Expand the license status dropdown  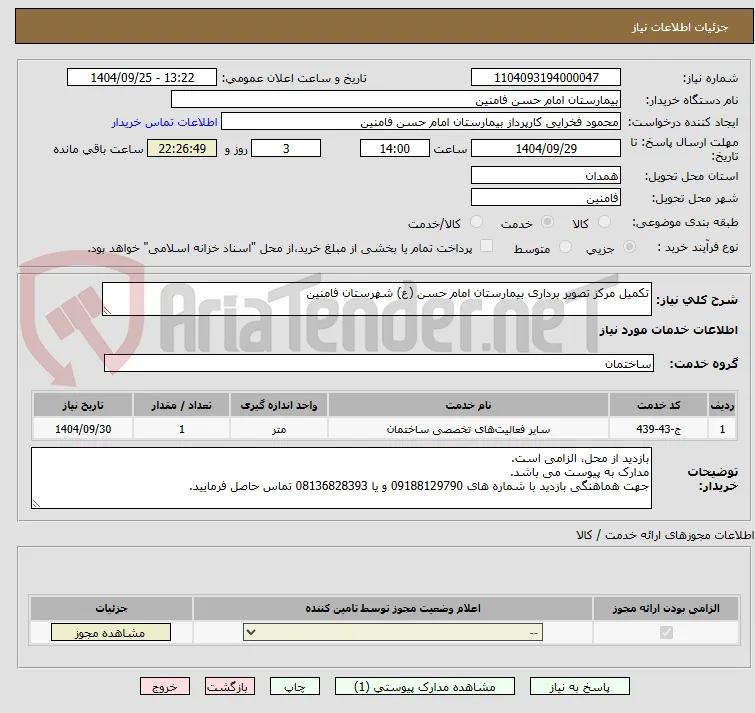tap(393, 632)
